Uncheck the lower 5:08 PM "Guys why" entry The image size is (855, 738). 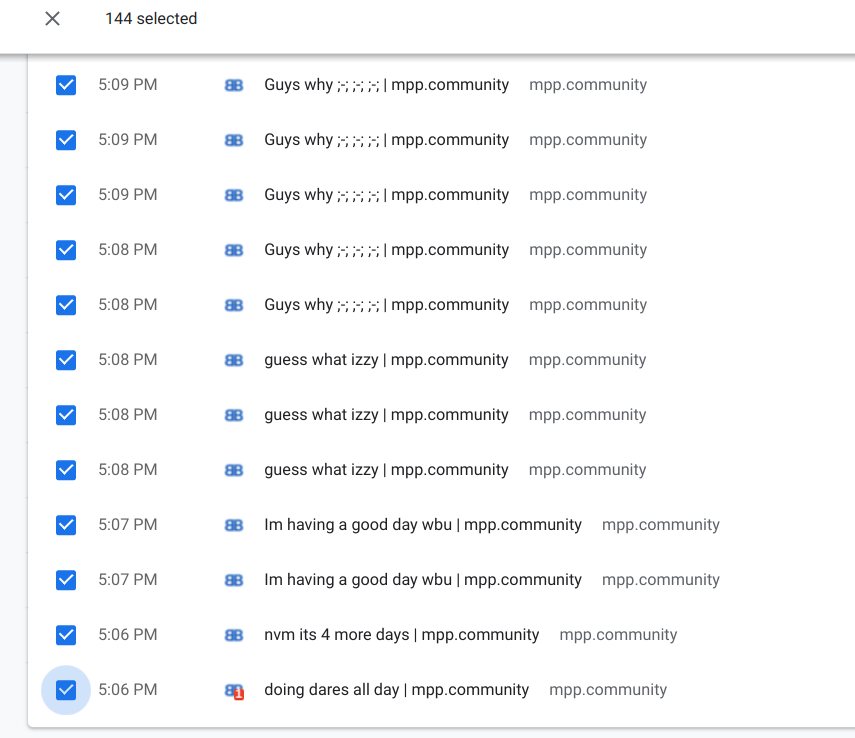point(66,305)
